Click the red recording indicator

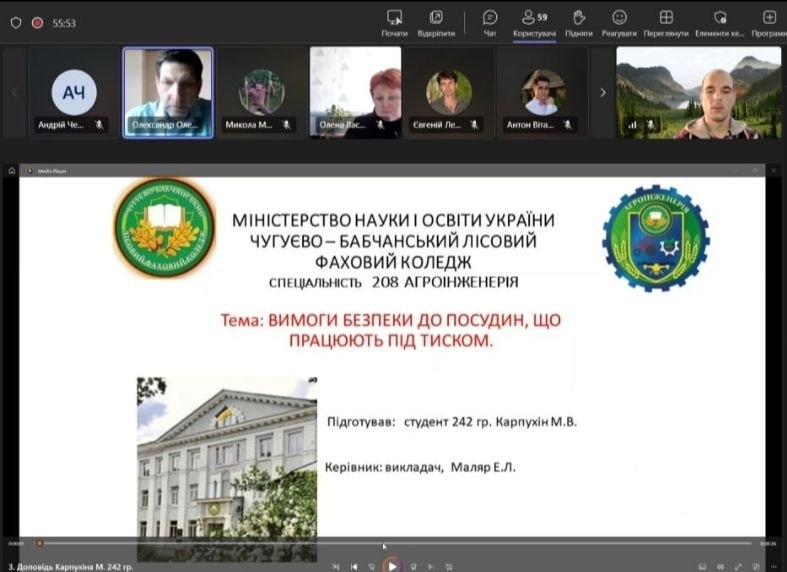[37, 22]
